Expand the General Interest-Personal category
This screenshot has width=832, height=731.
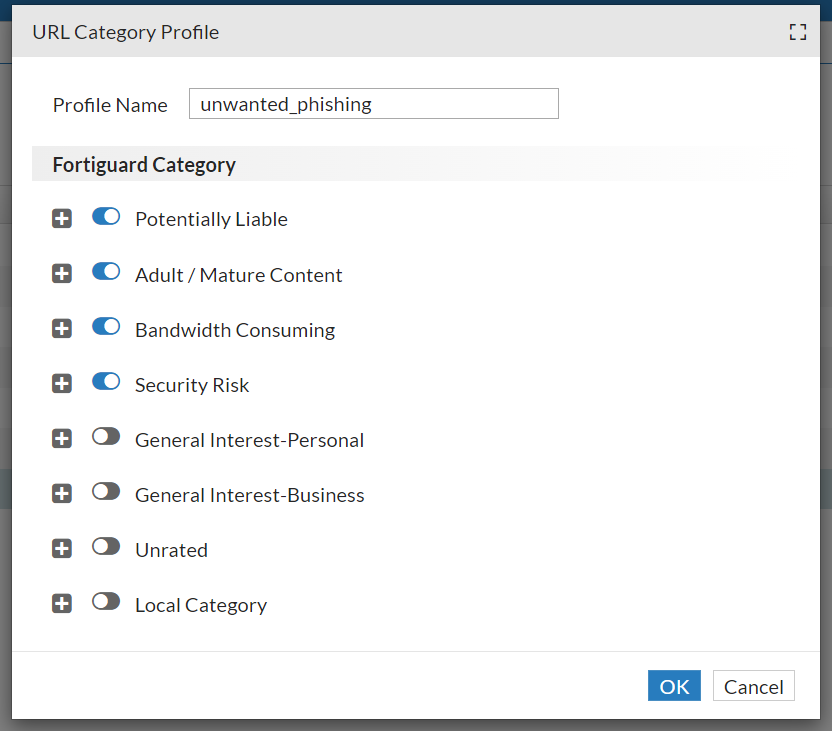[62, 439]
